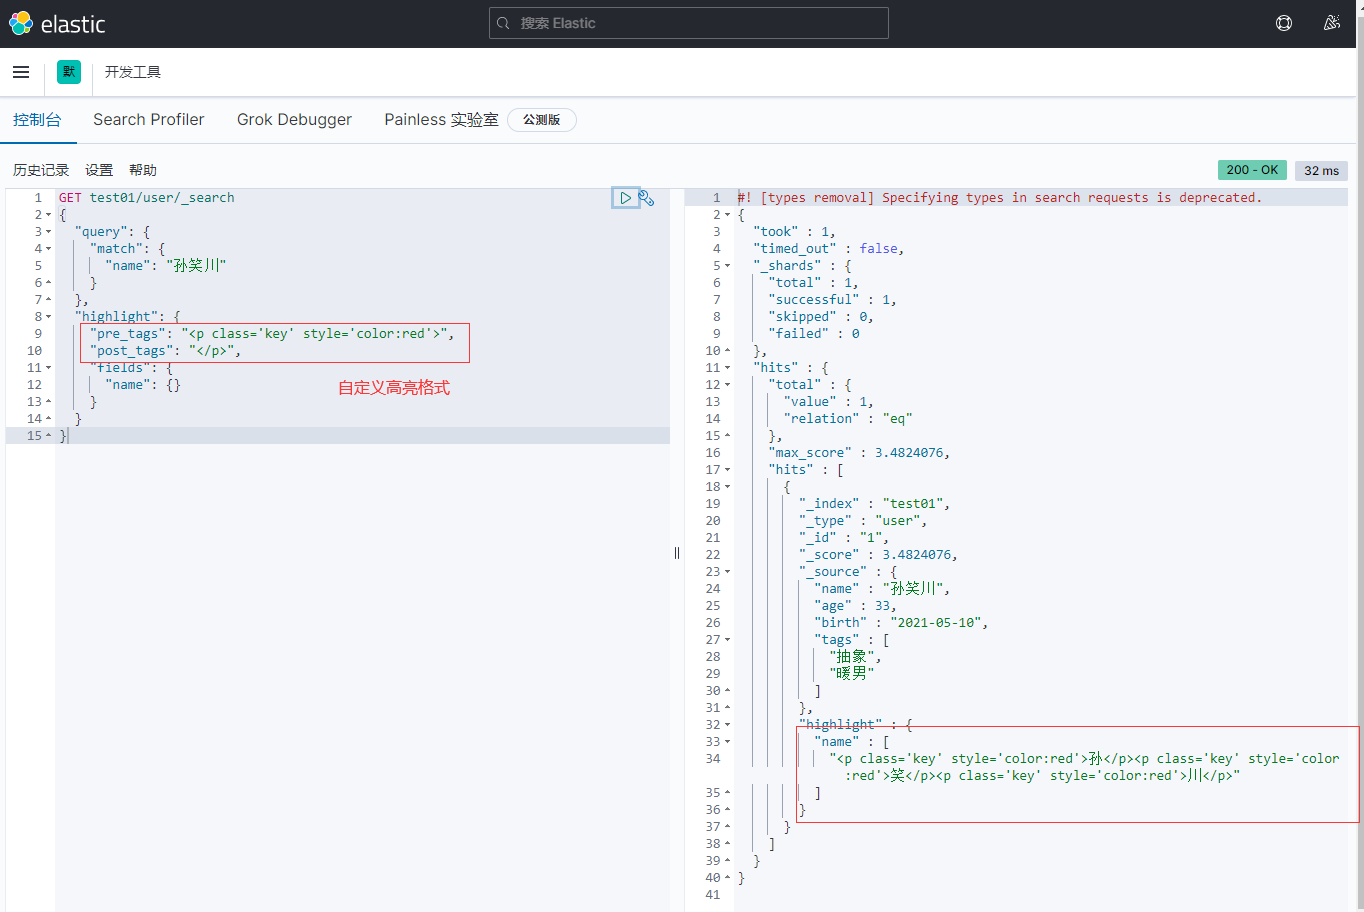Click "age" : 33 in response
This screenshot has height=912, width=1364.
point(855,606)
